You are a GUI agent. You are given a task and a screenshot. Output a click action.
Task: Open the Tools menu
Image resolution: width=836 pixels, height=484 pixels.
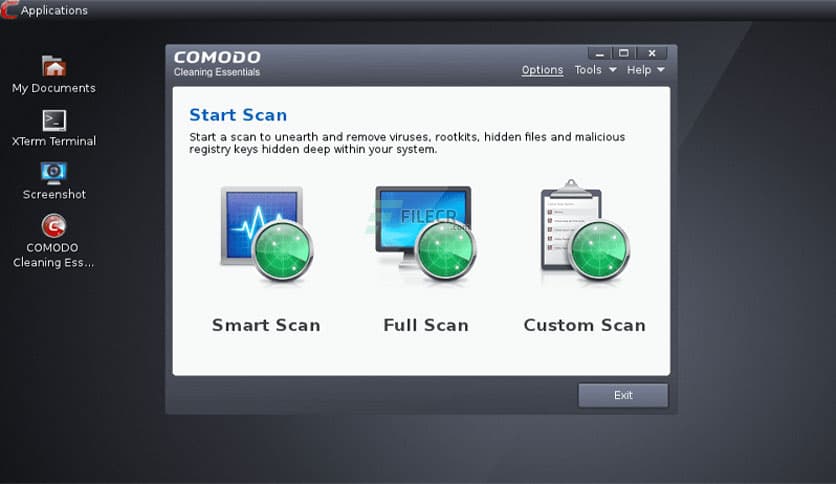tap(588, 70)
